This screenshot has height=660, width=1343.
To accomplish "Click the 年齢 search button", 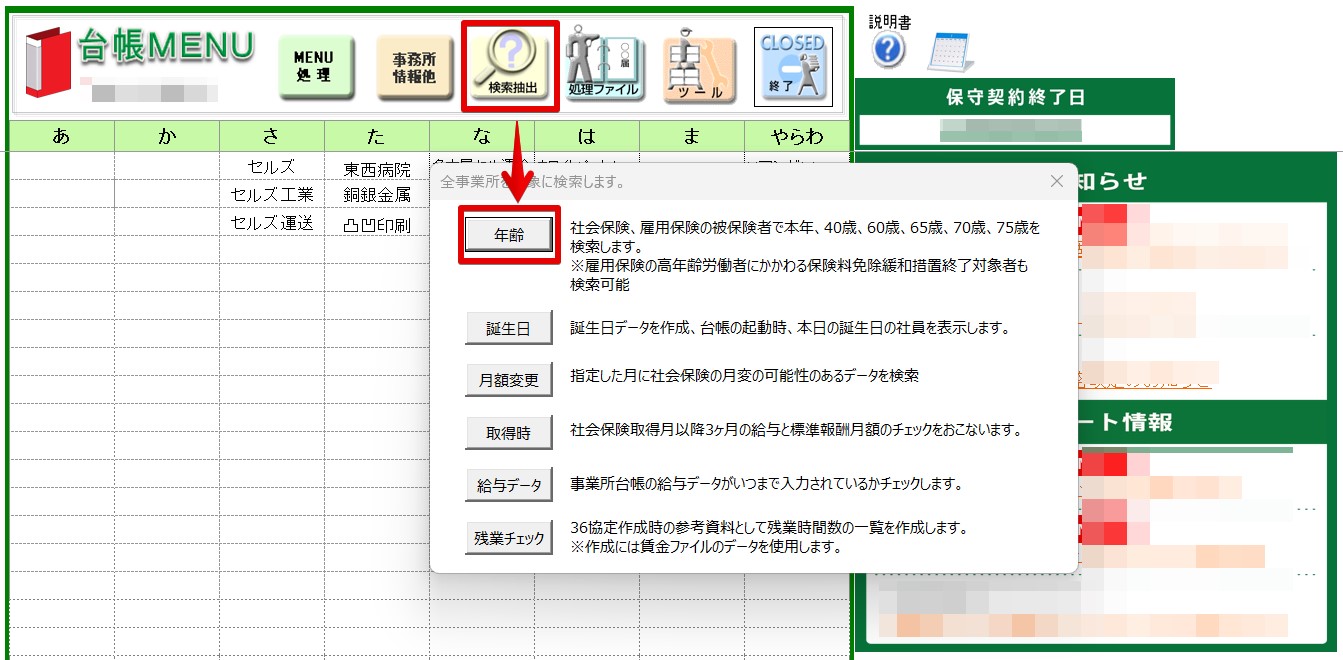I will (509, 235).
